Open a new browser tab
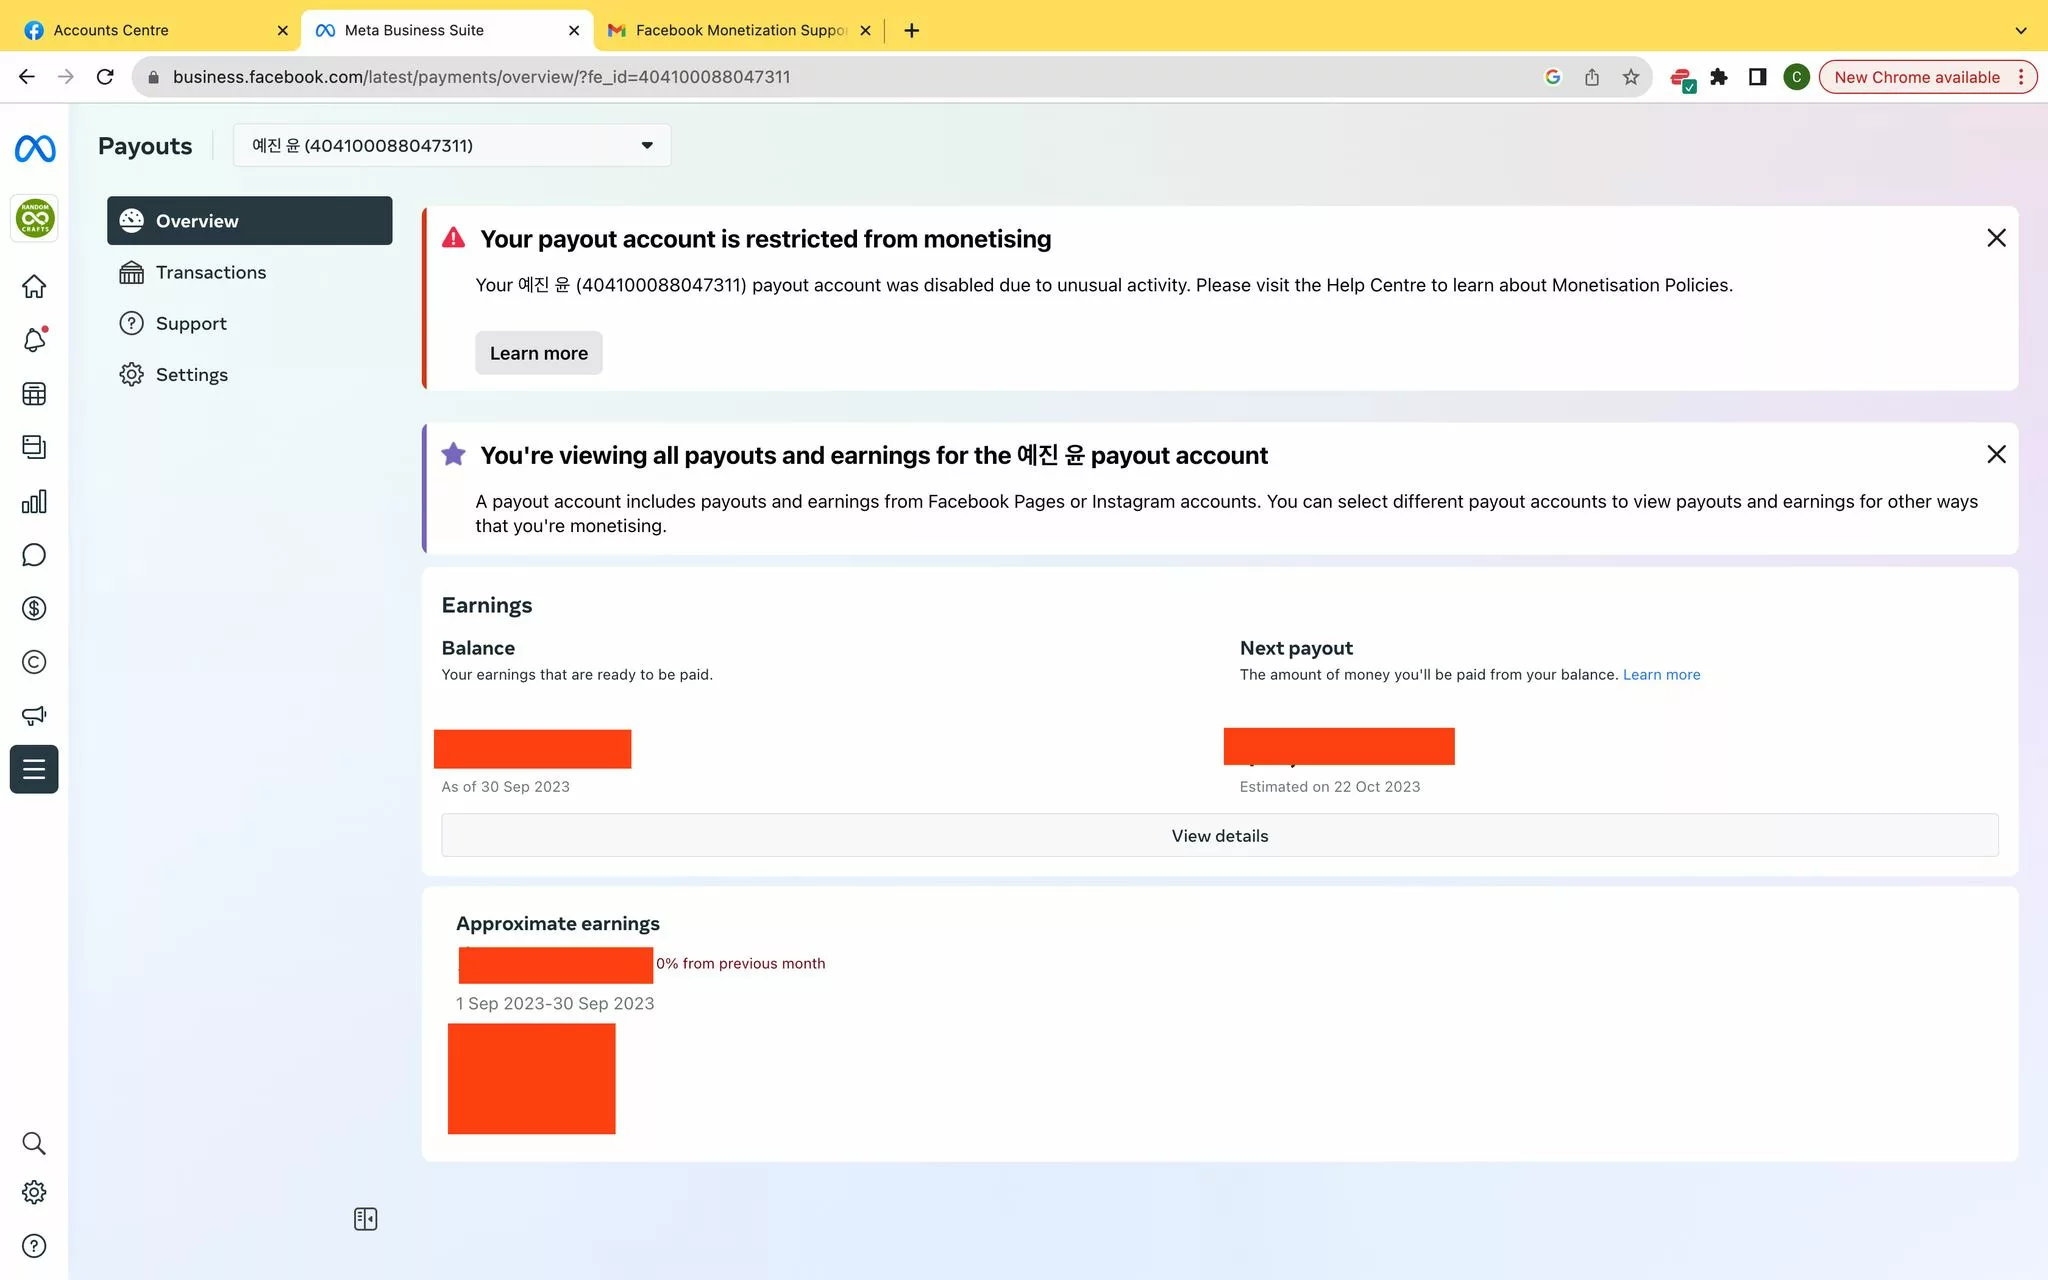 [x=911, y=30]
